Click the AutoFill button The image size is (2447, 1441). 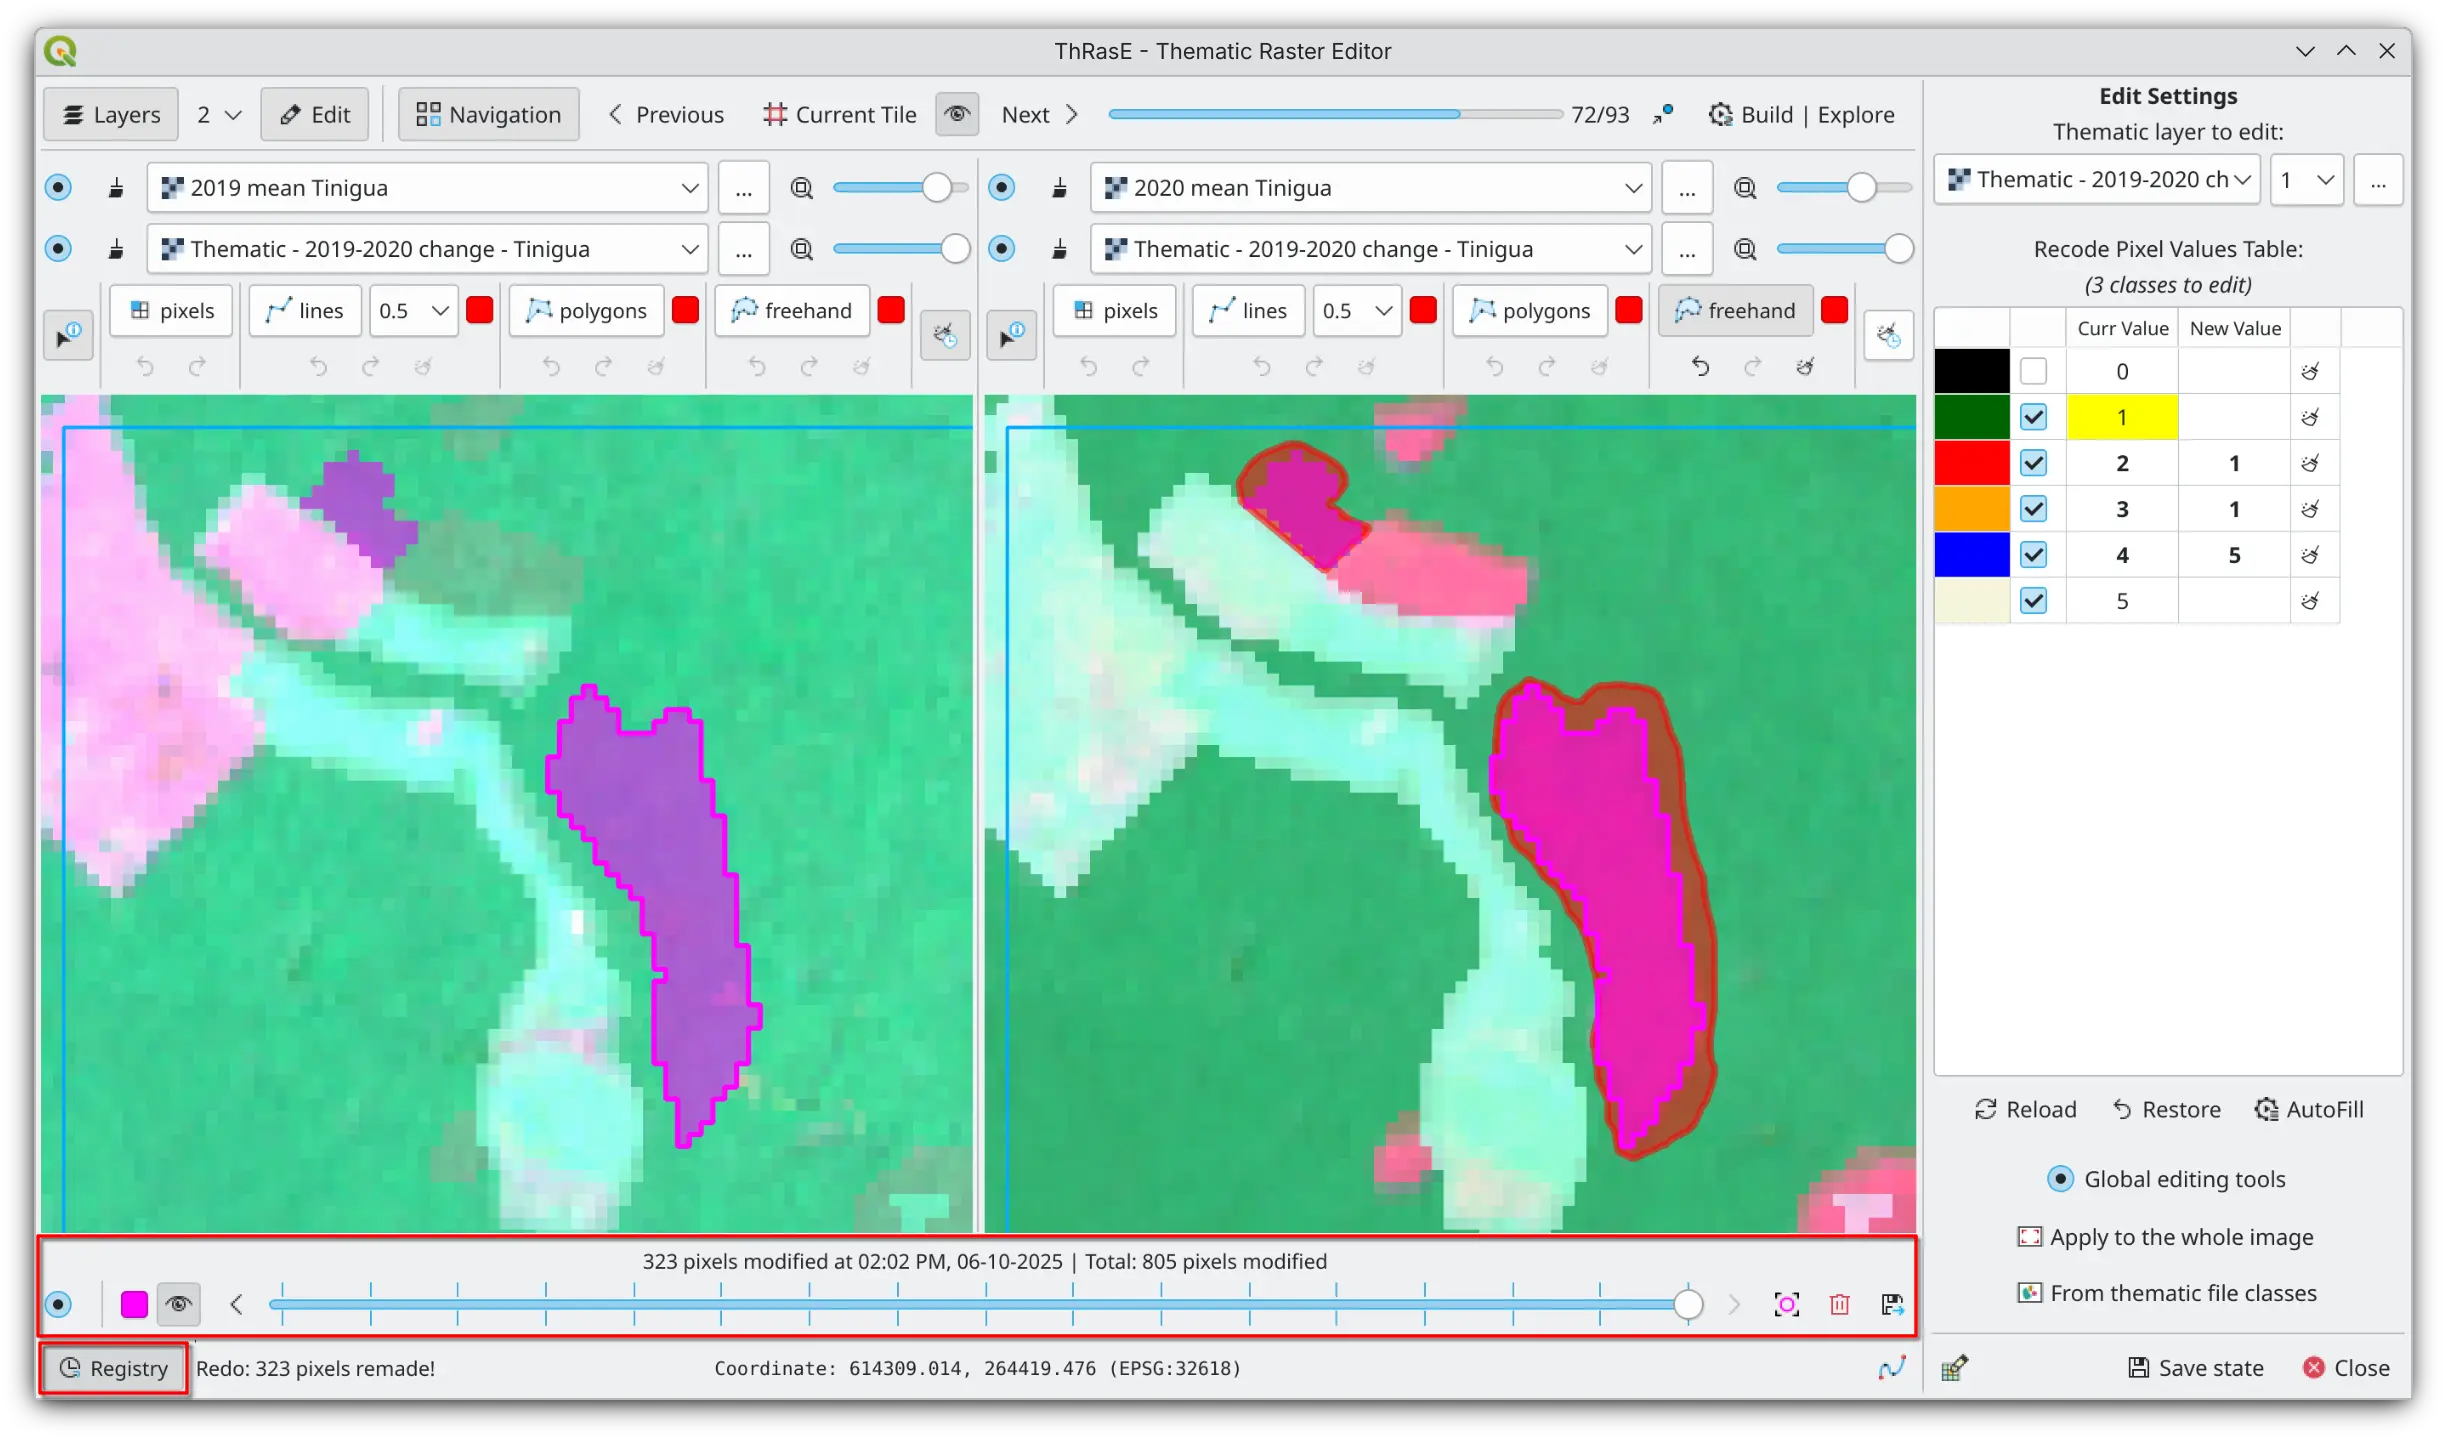2309,1109
